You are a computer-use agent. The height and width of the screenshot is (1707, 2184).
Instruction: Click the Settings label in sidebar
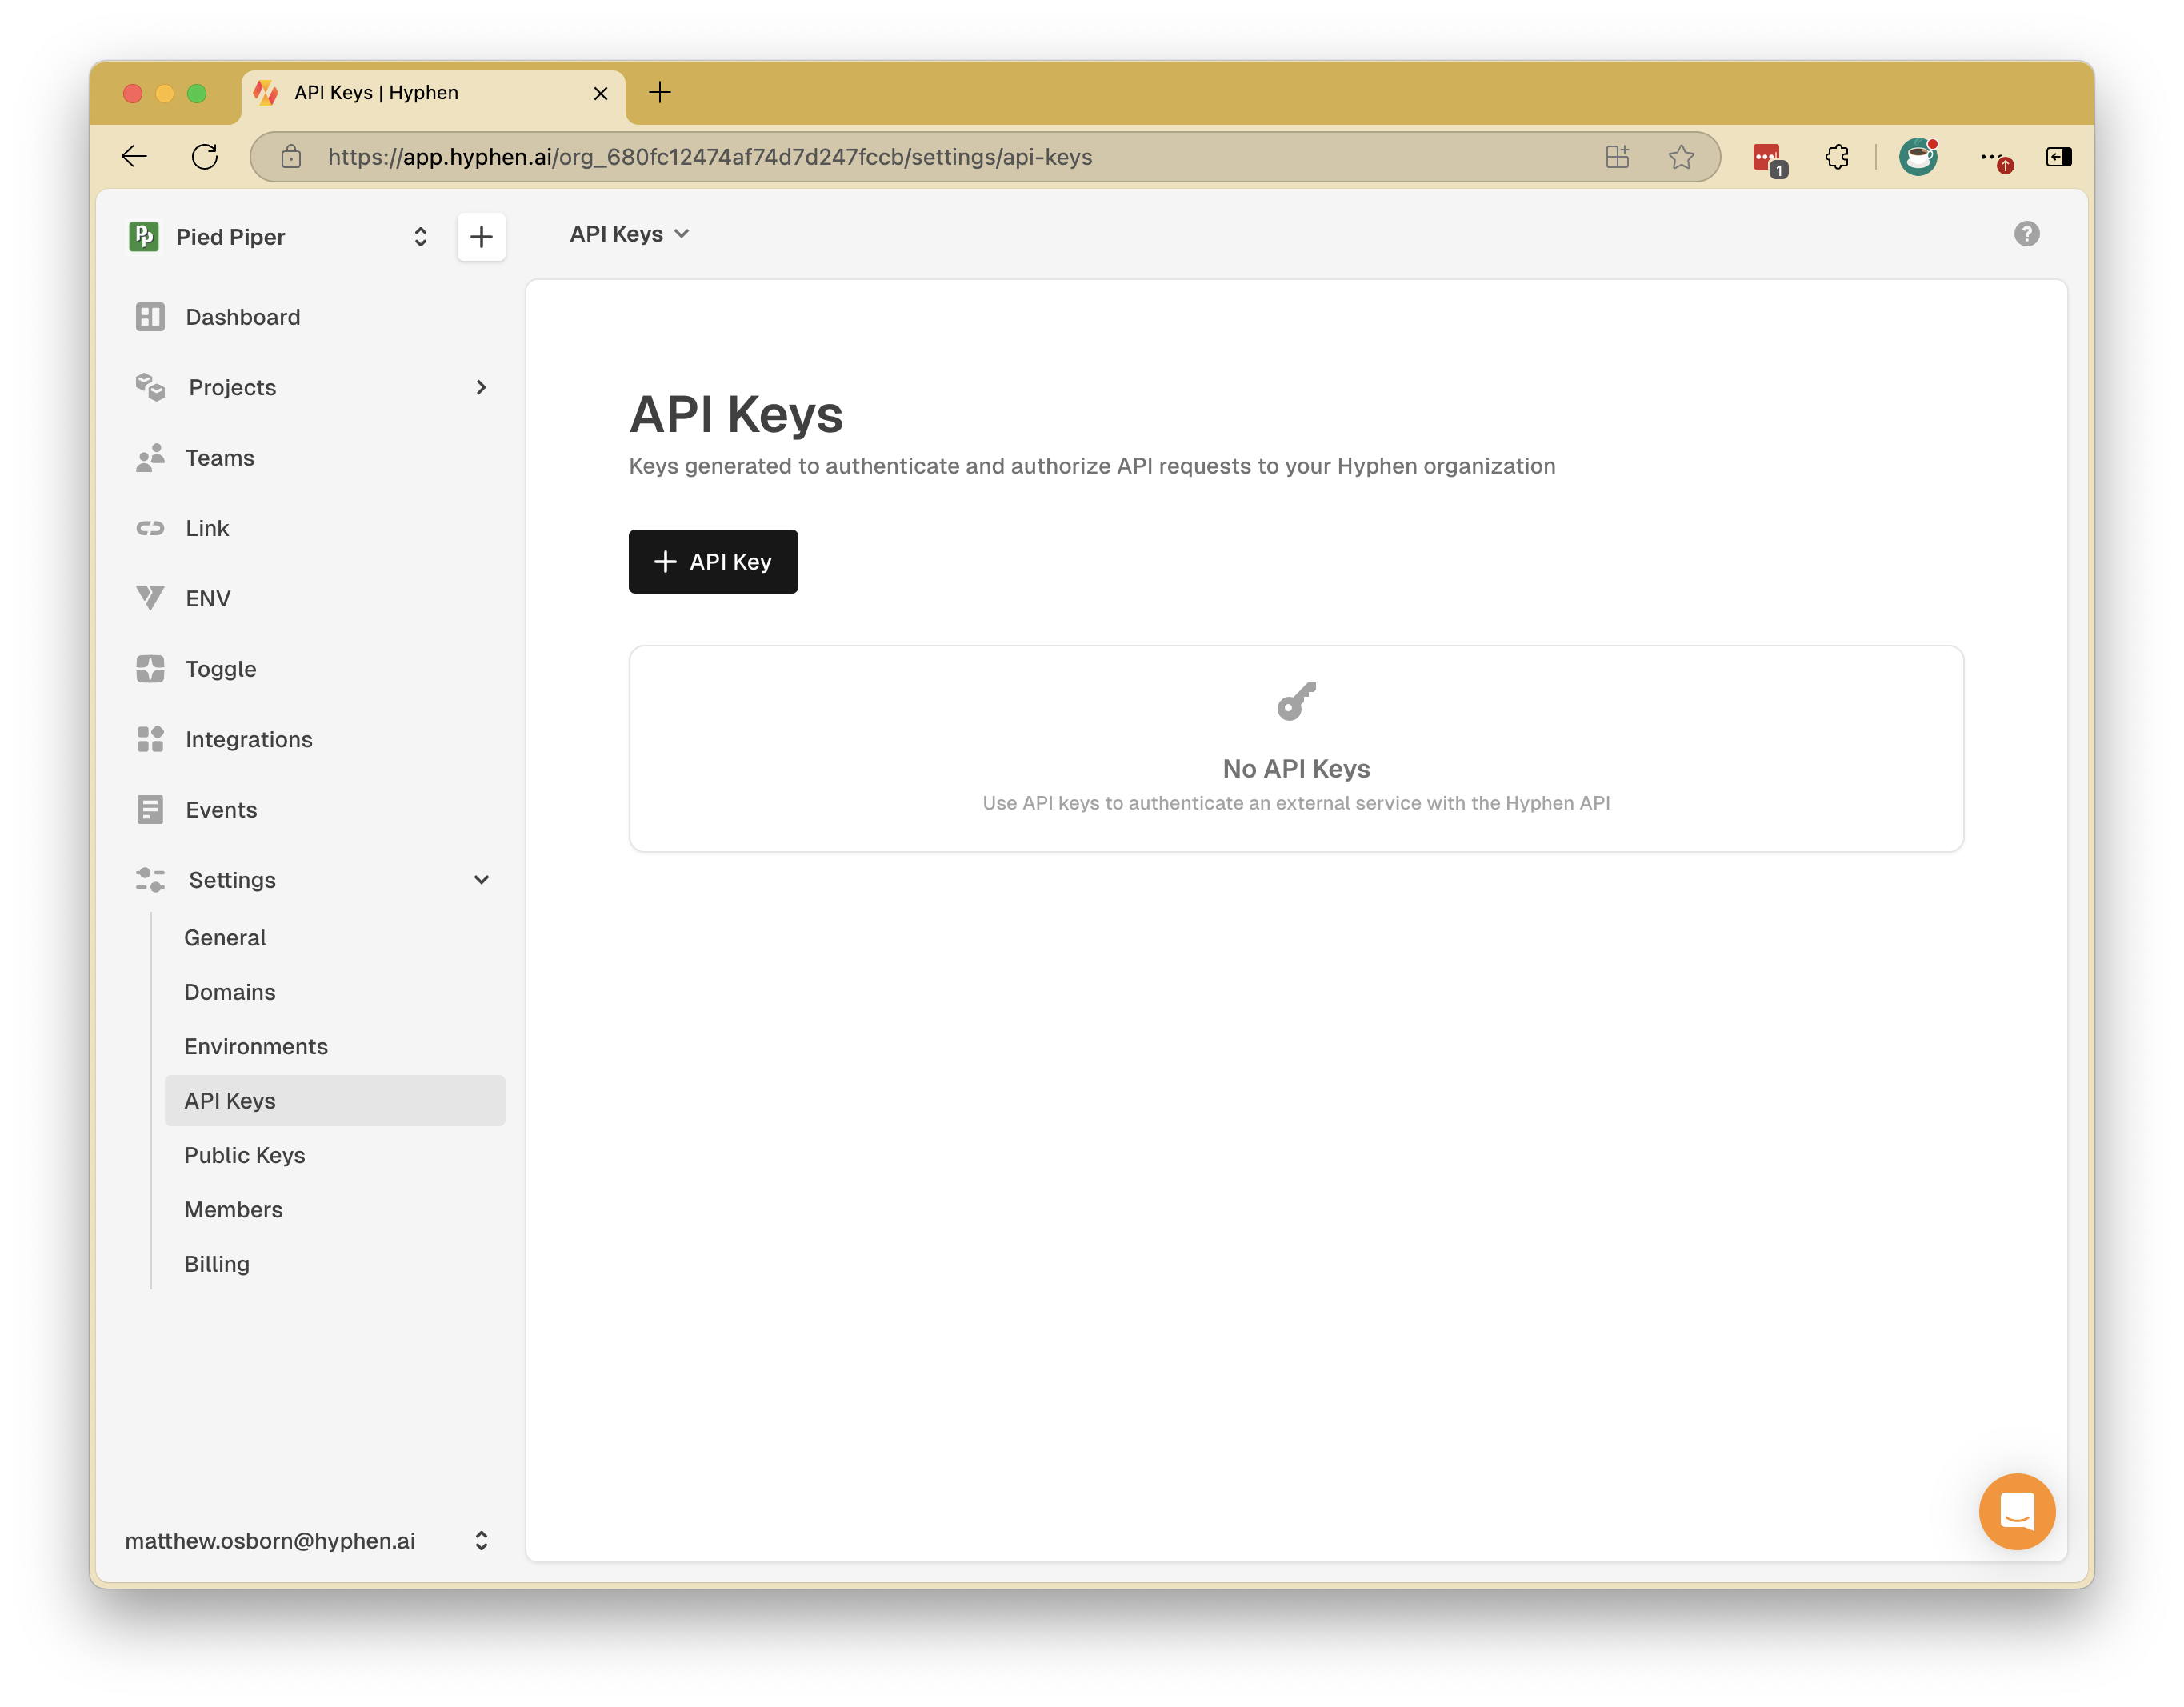232,880
